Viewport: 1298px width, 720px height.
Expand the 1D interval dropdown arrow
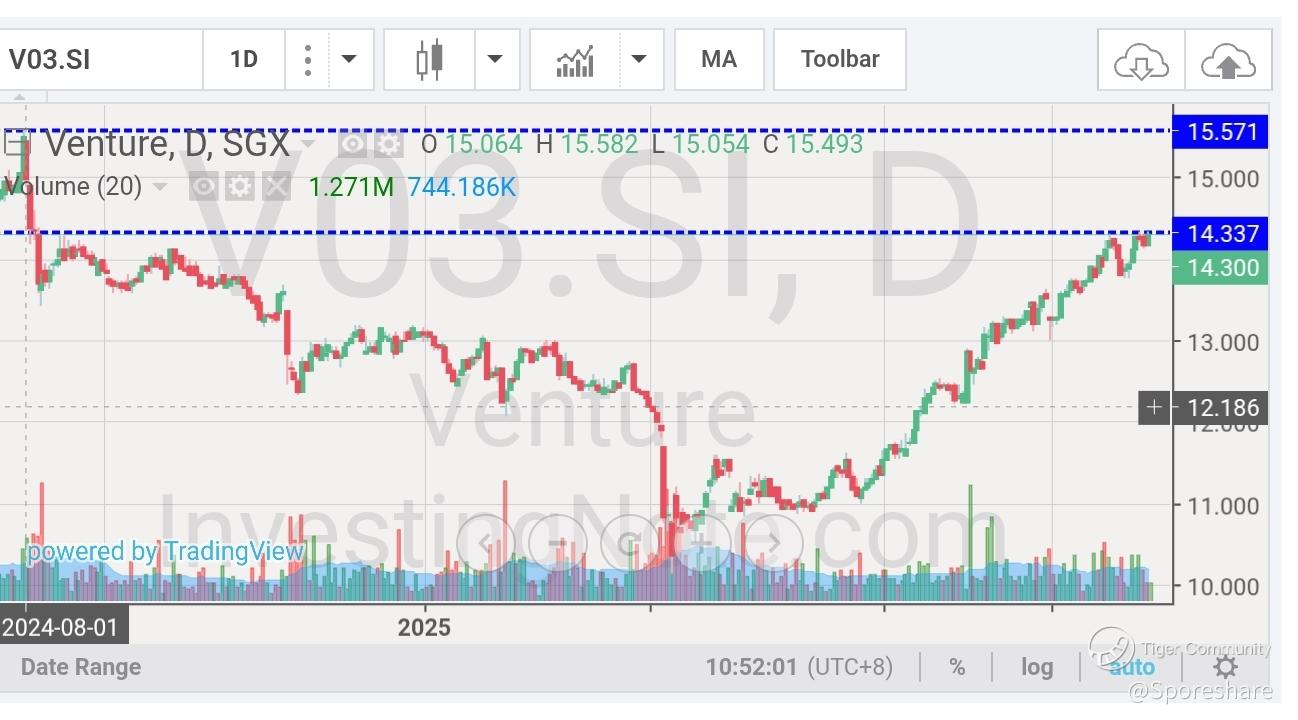tap(349, 59)
